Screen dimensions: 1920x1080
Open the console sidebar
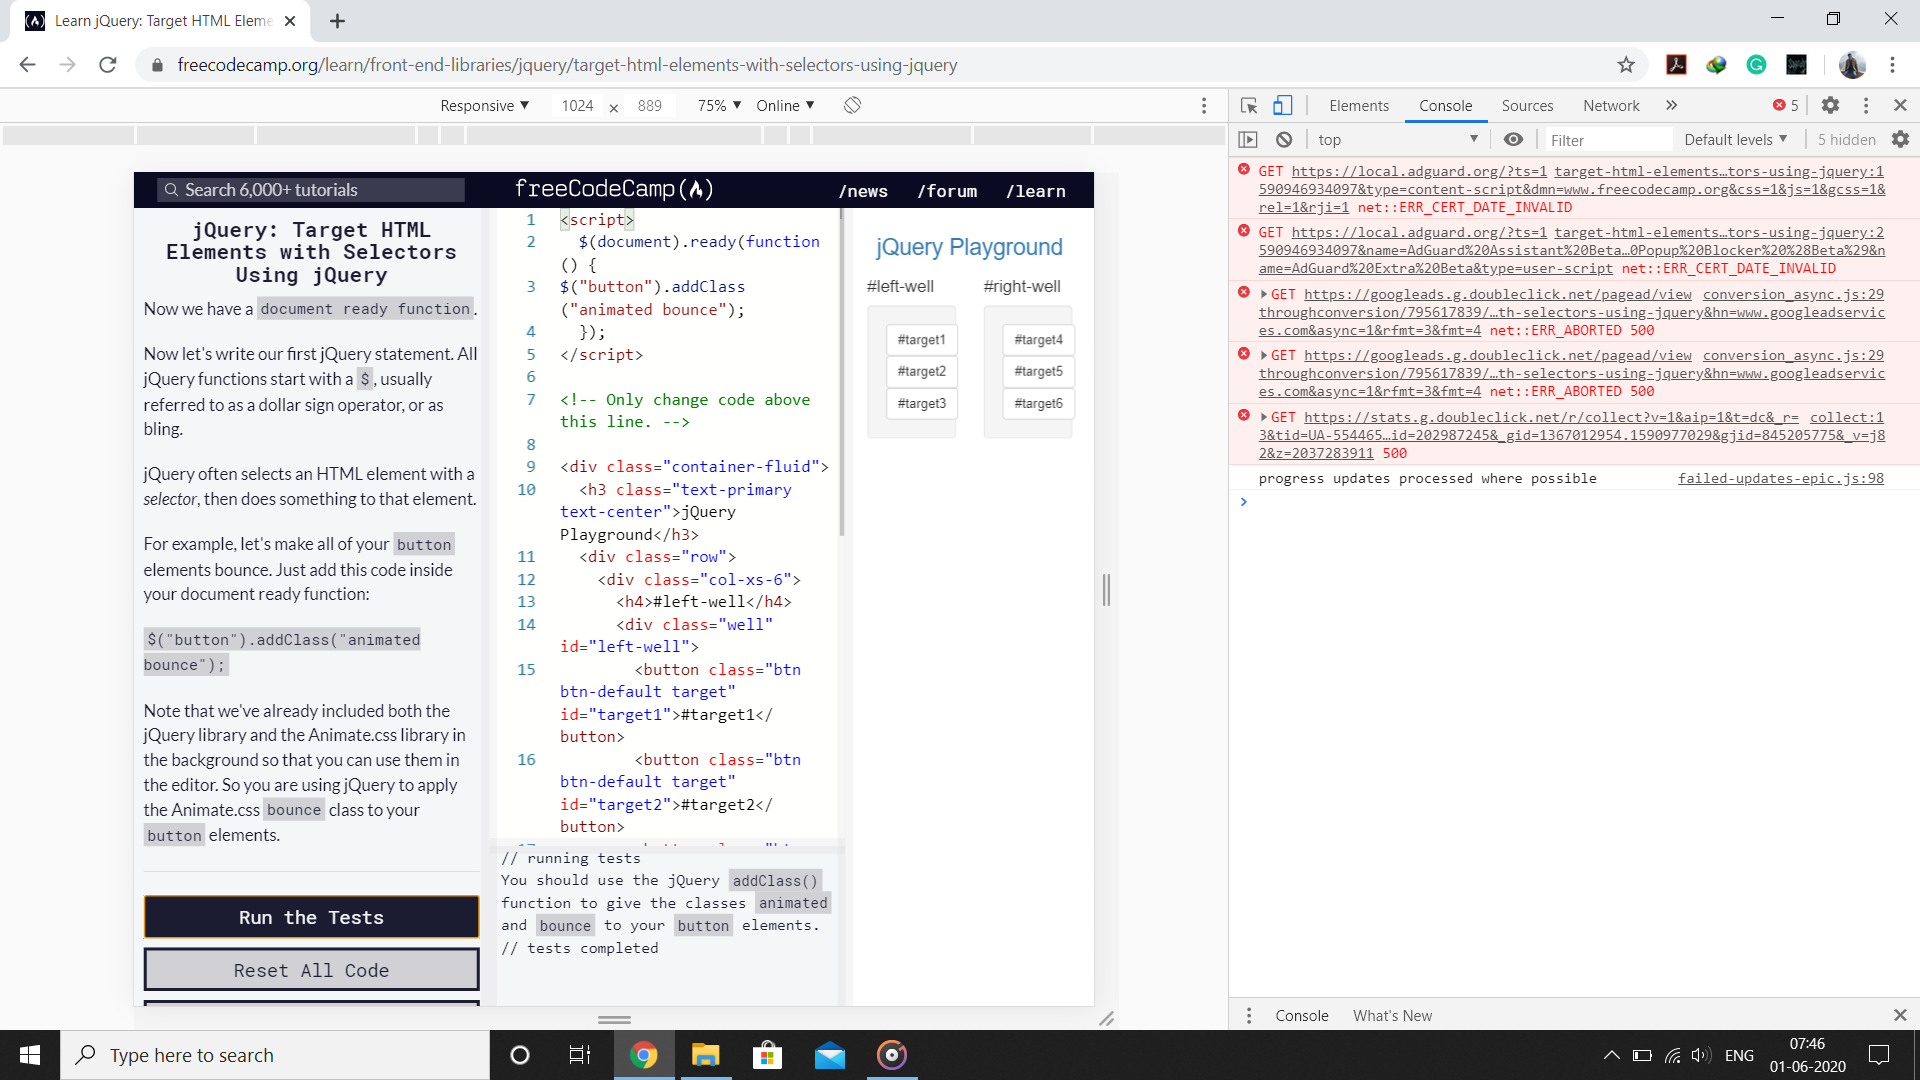(x=1249, y=139)
